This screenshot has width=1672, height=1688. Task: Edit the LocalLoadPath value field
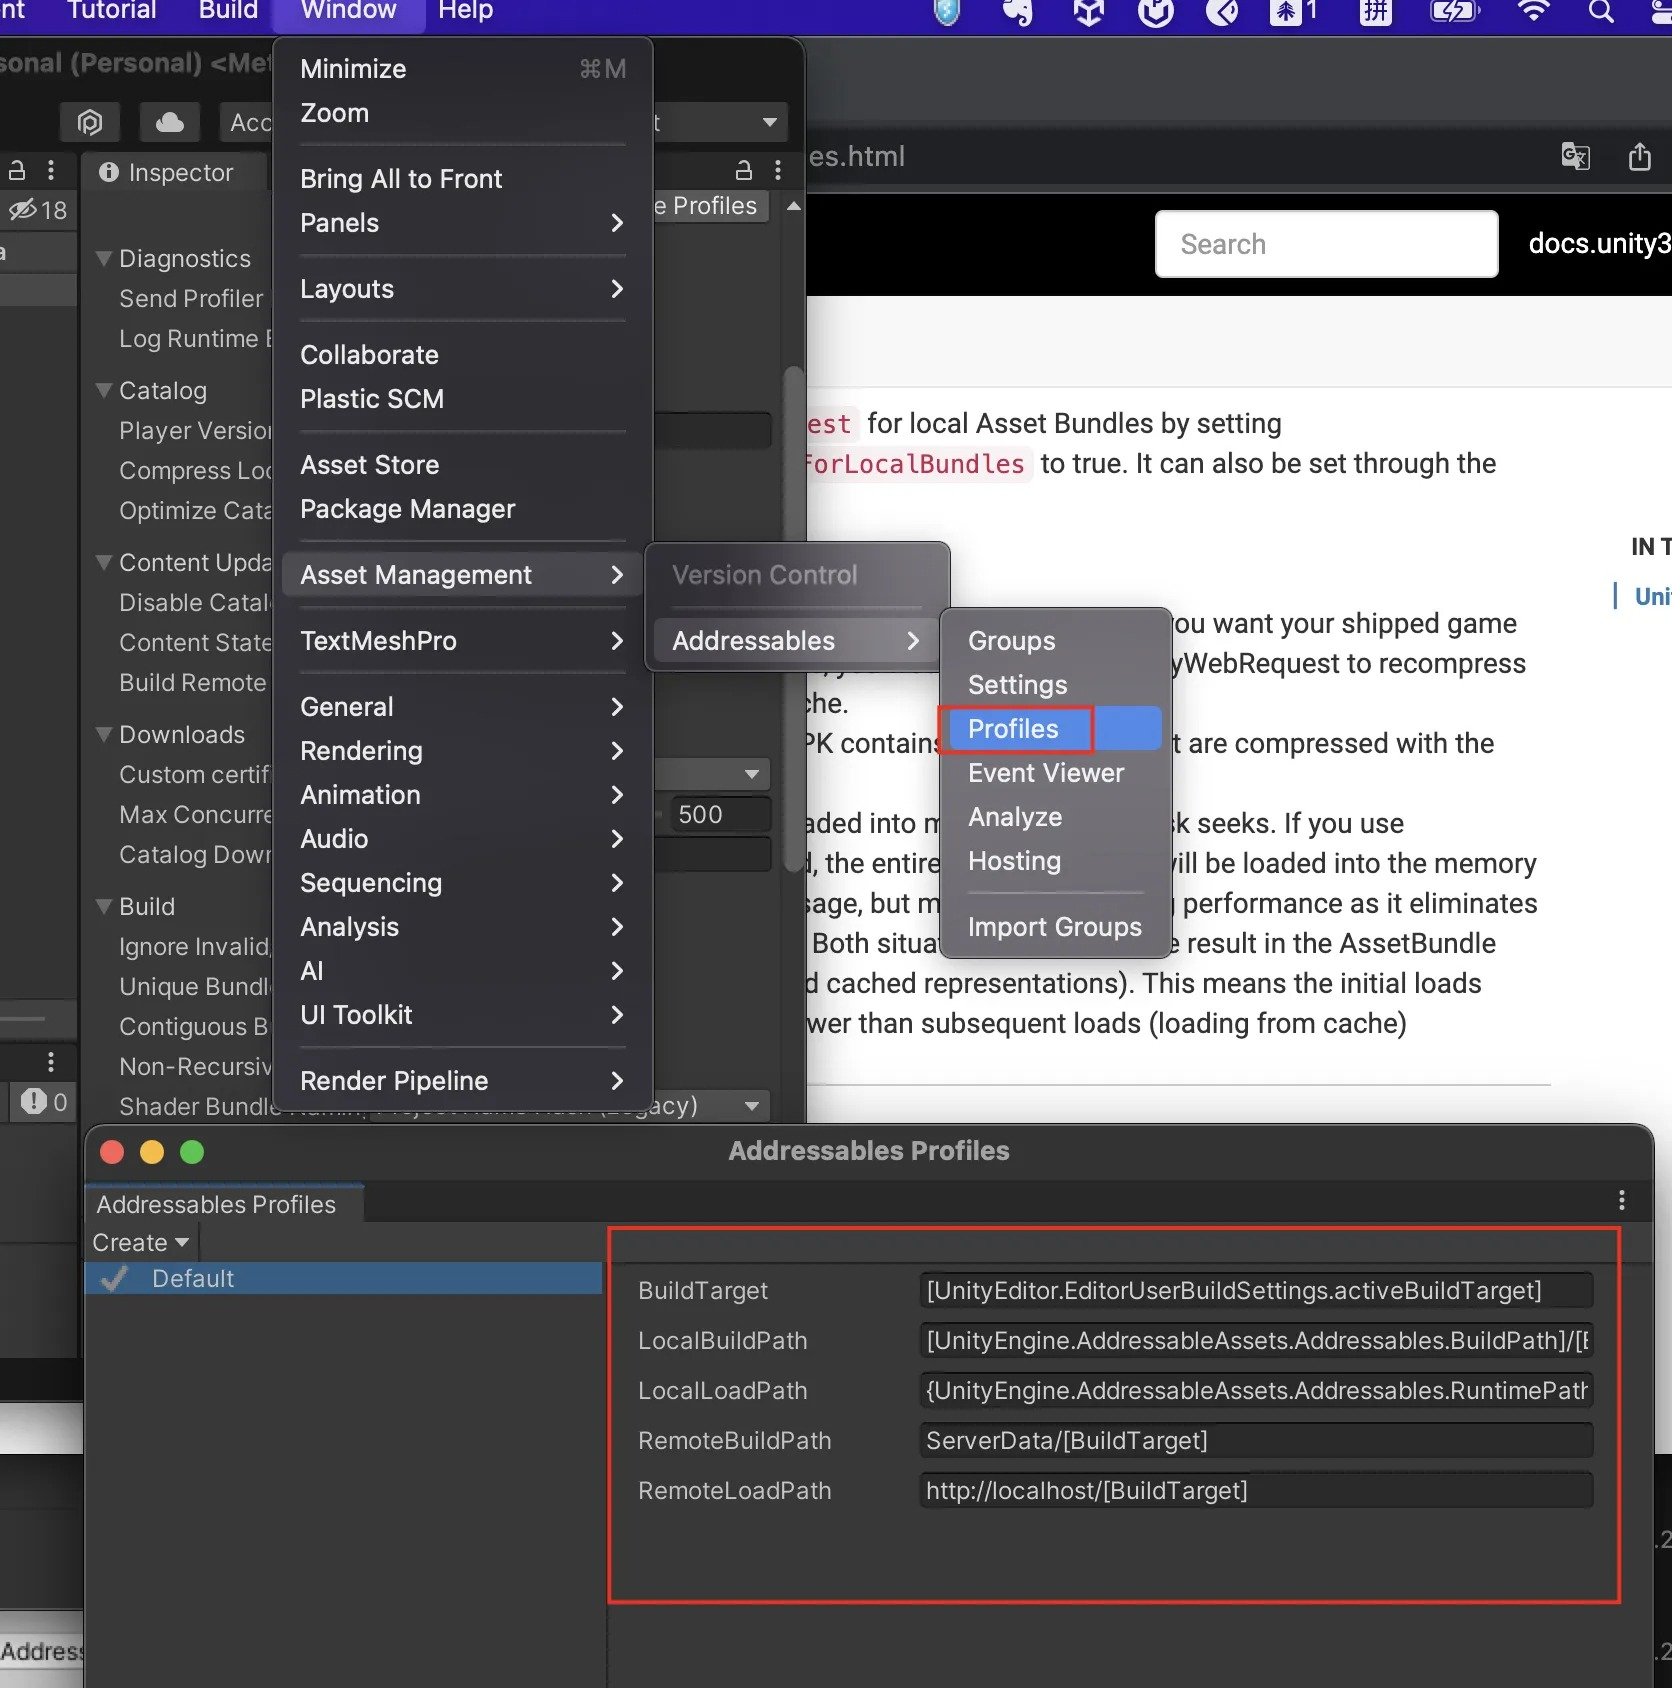tap(1256, 1391)
